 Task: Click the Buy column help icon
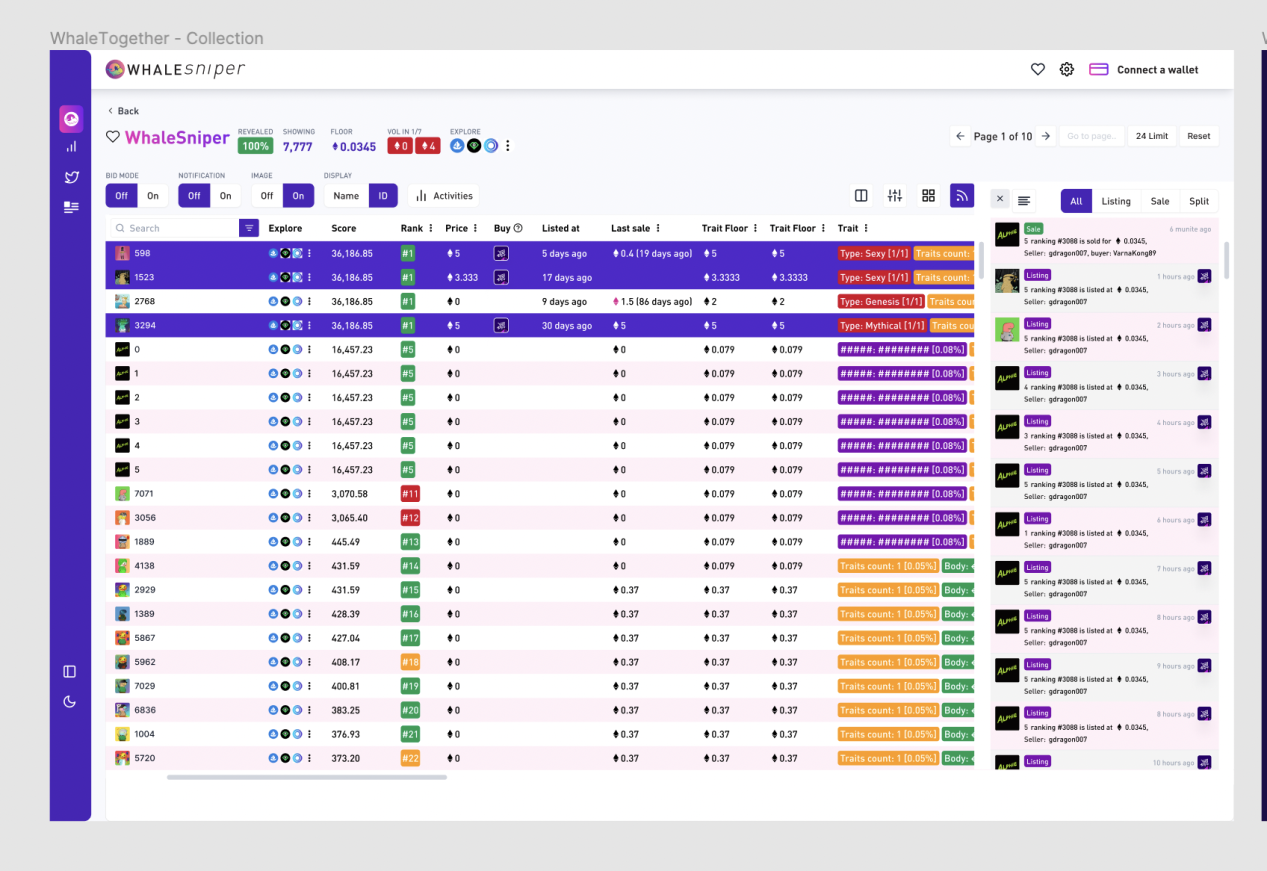click(518, 228)
